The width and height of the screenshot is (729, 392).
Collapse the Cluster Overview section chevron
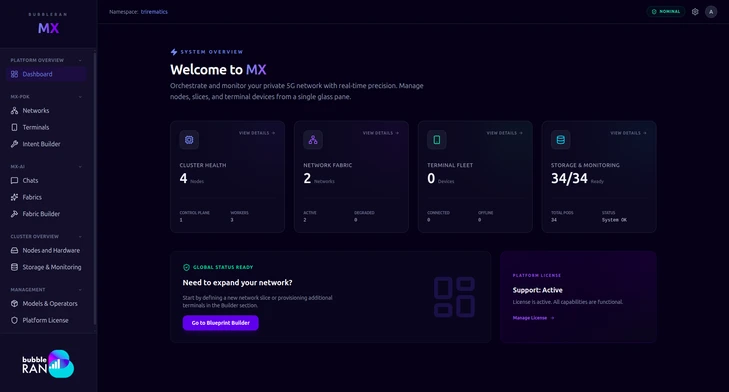[80, 237]
